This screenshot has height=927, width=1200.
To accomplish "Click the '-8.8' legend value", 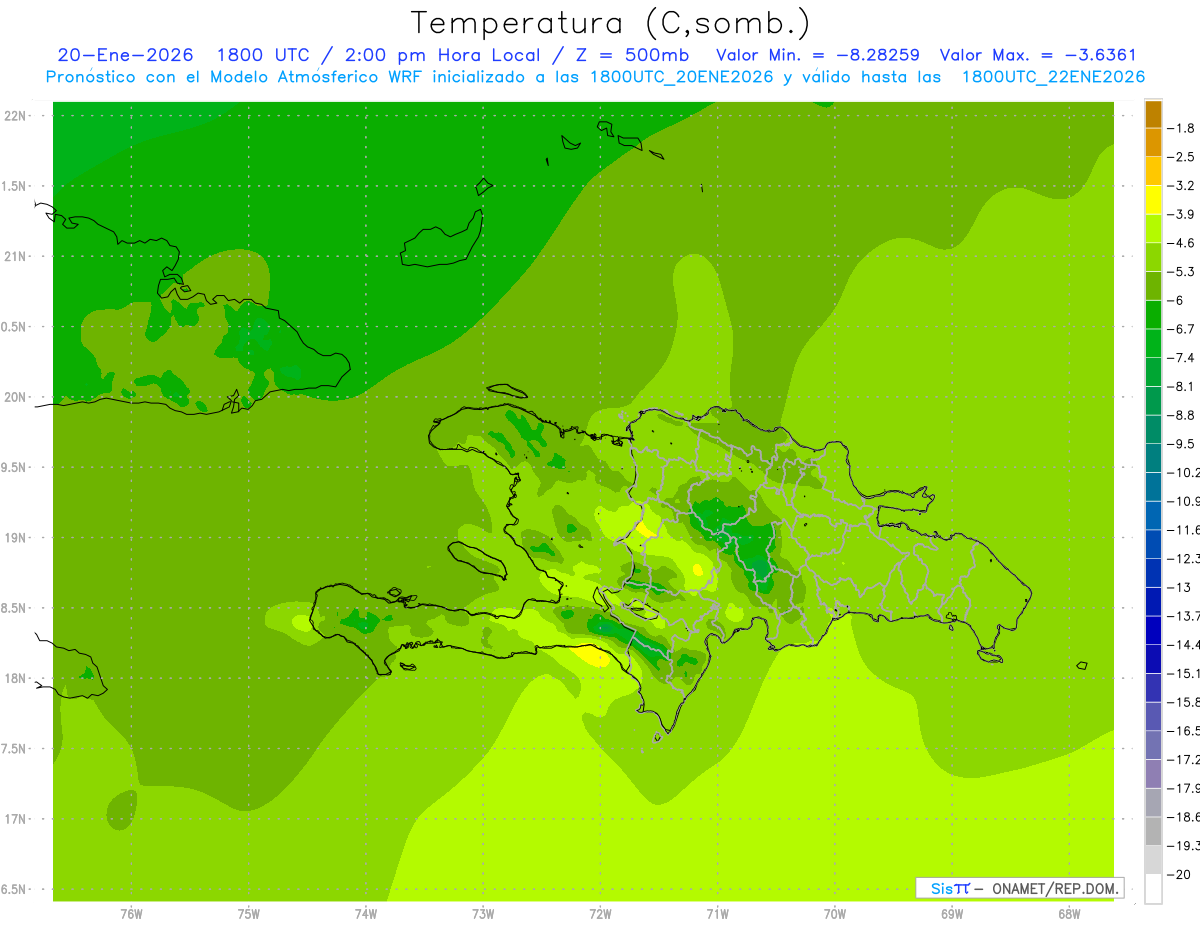I will point(1181,415).
